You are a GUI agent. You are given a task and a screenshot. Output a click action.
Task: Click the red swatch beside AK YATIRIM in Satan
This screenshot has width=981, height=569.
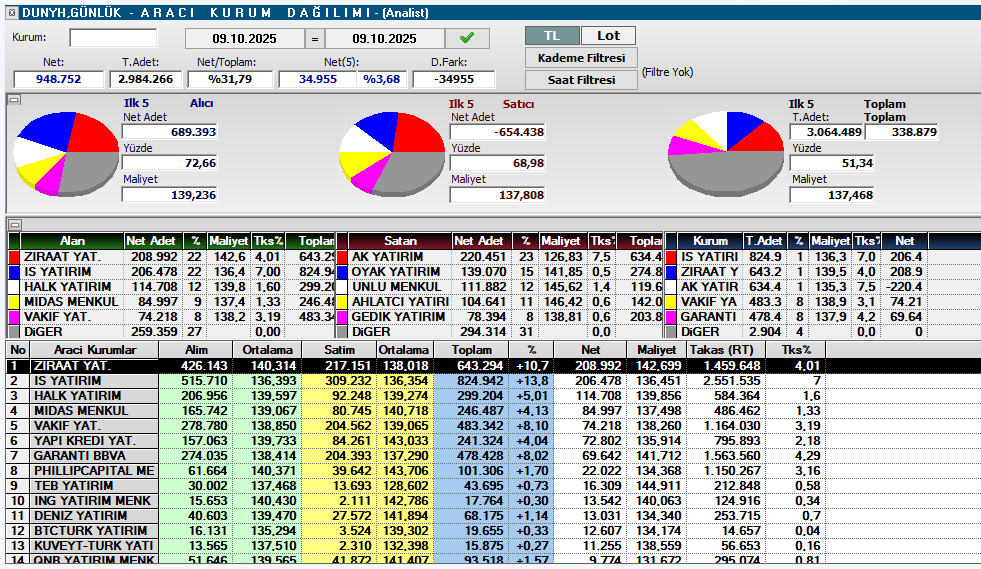click(x=342, y=257)
